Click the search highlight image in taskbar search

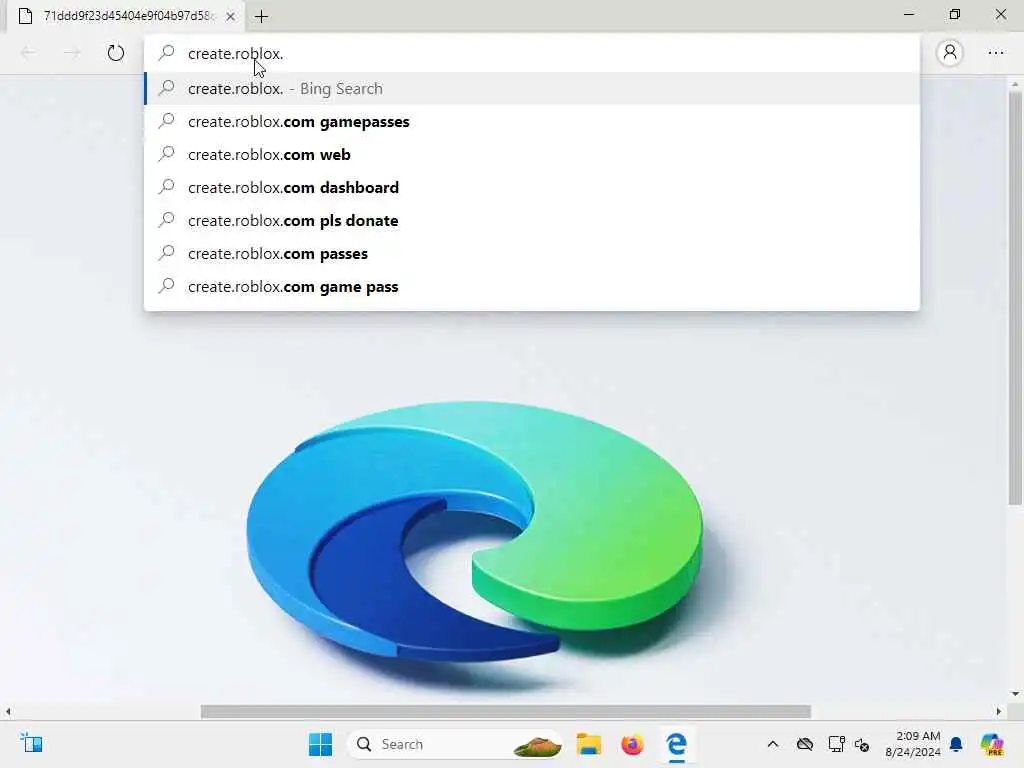pos(537,744)
